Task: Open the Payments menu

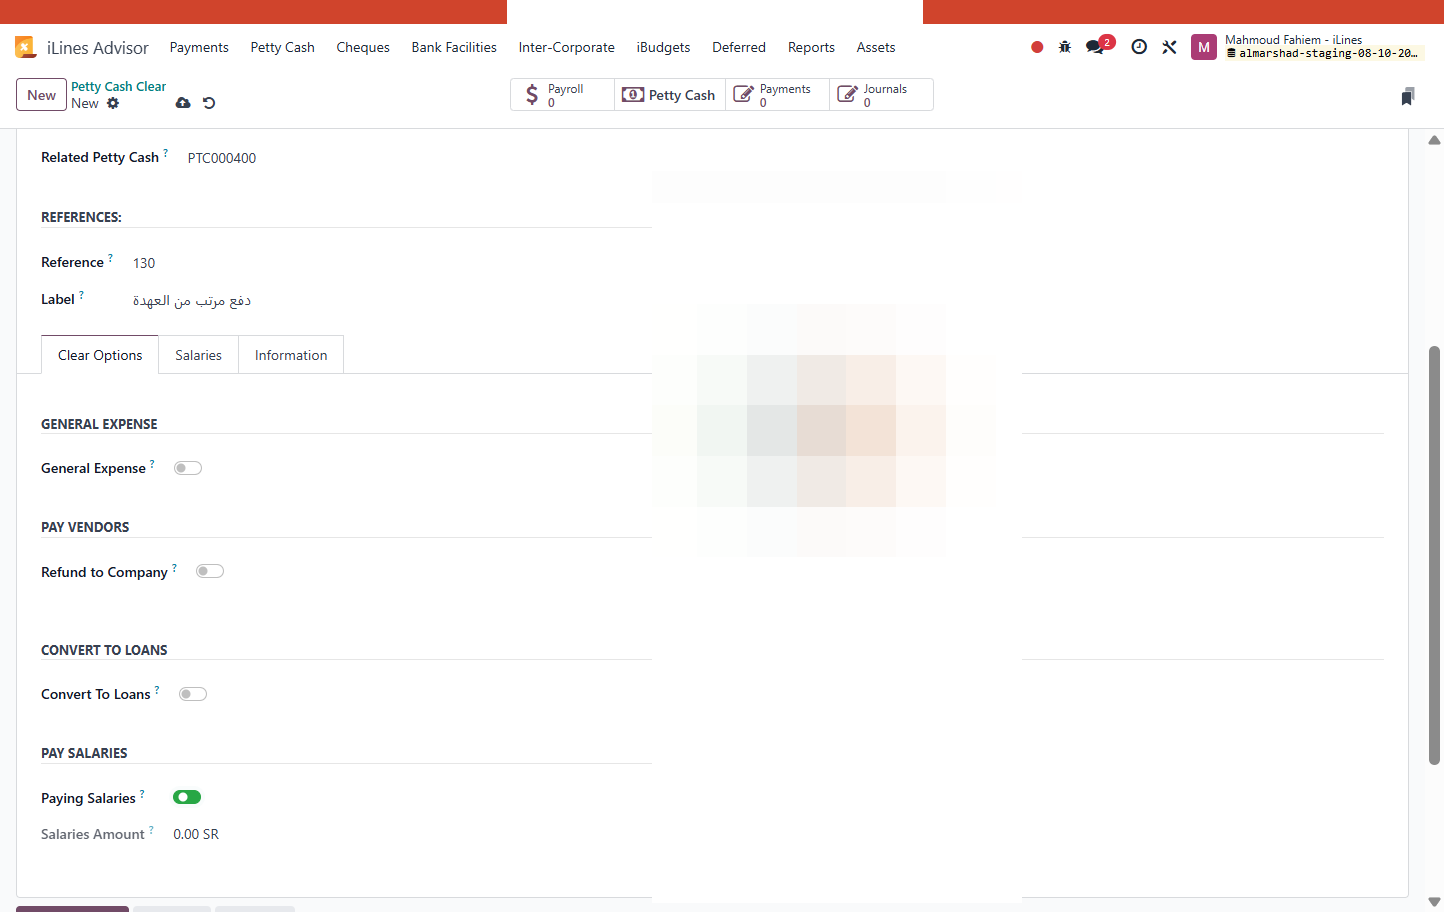Action: [x=199, y=47]
